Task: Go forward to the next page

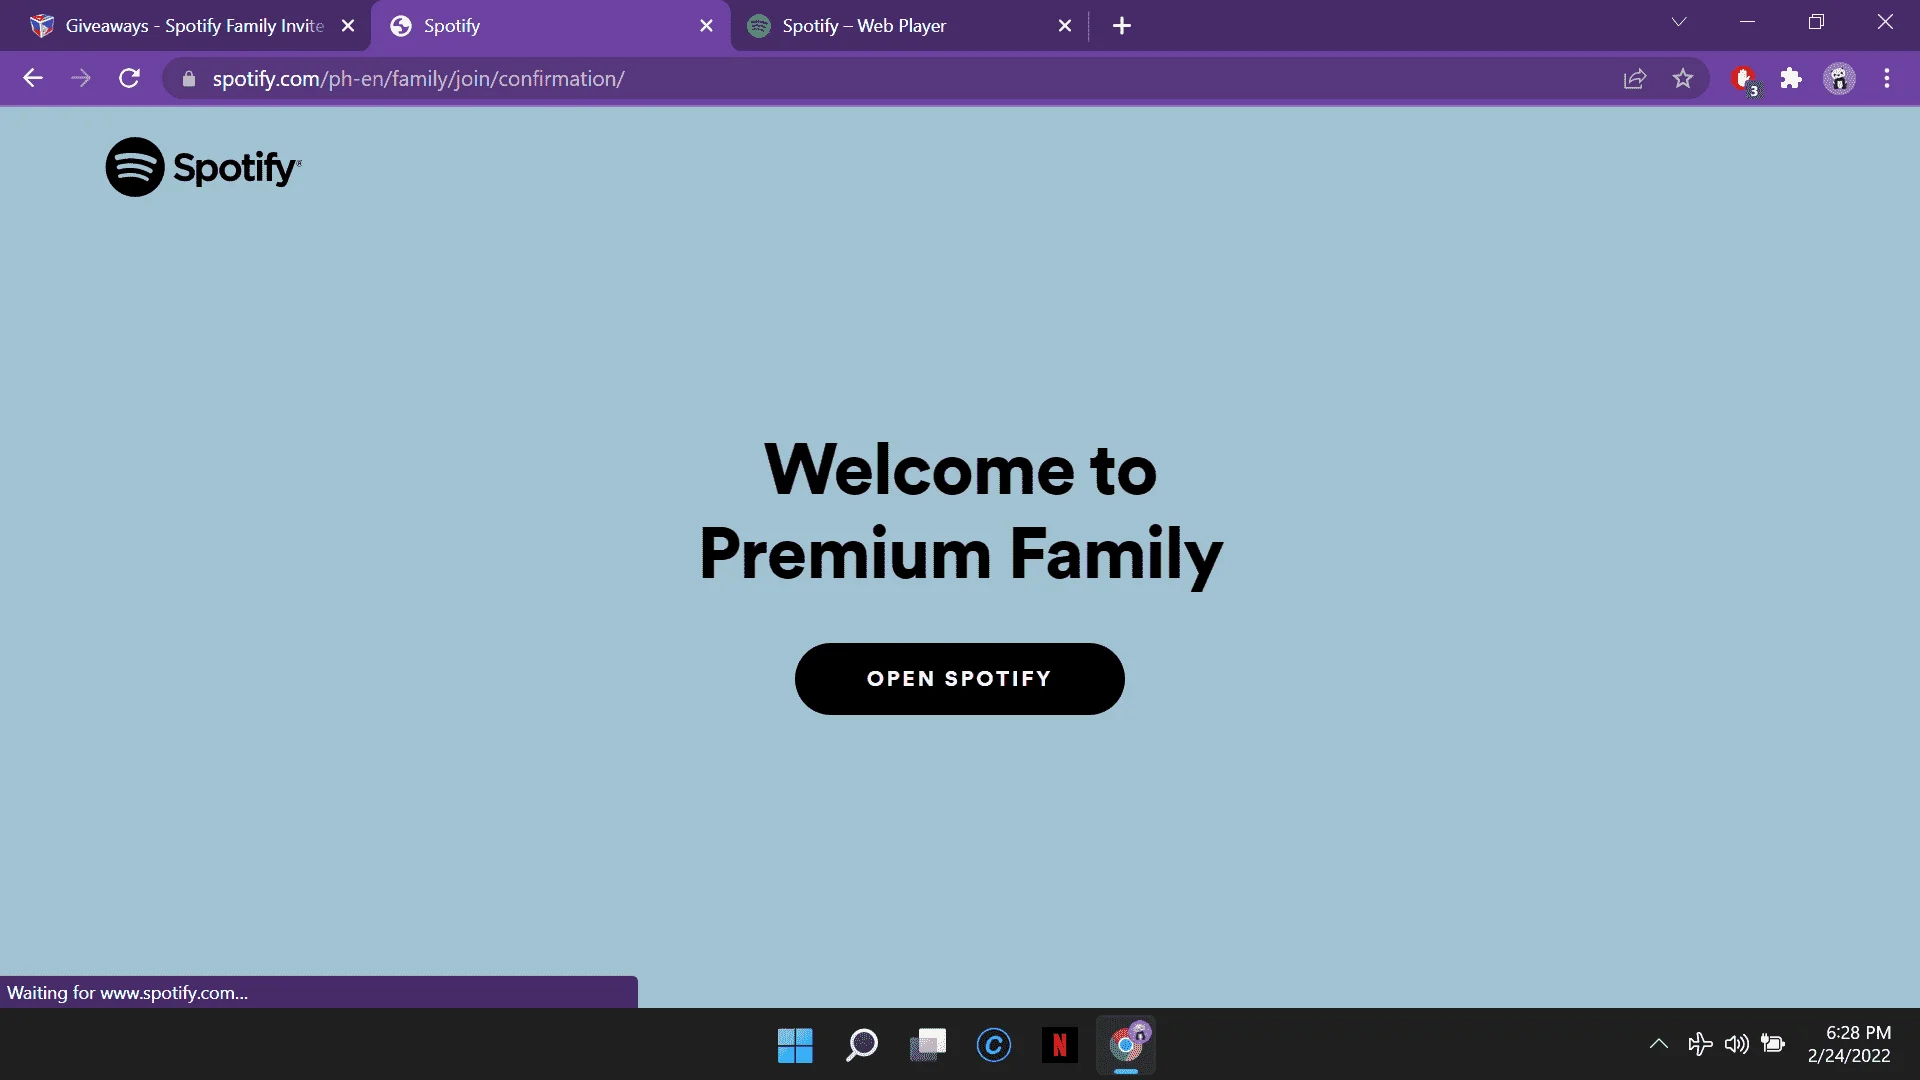Action: (x=81, y=79)
